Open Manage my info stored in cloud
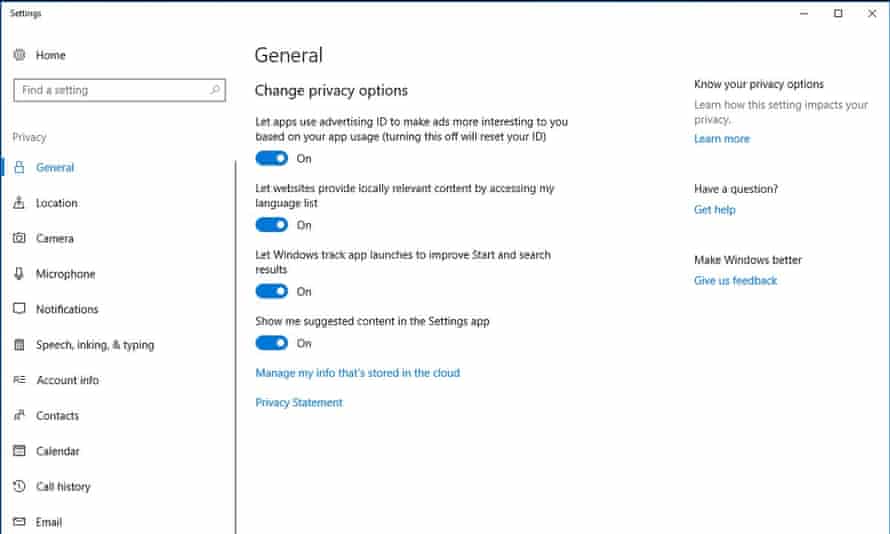 tap(357, 373)
